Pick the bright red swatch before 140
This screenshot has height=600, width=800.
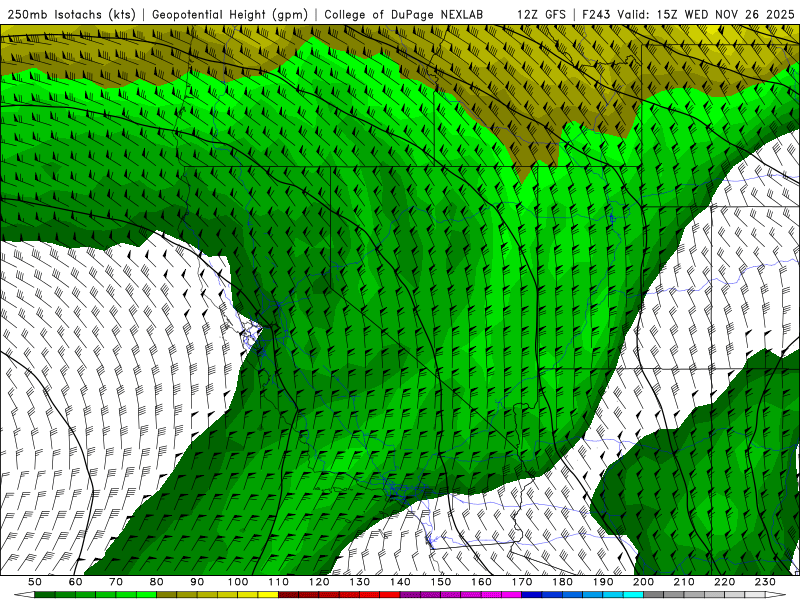tap(390, 595)
